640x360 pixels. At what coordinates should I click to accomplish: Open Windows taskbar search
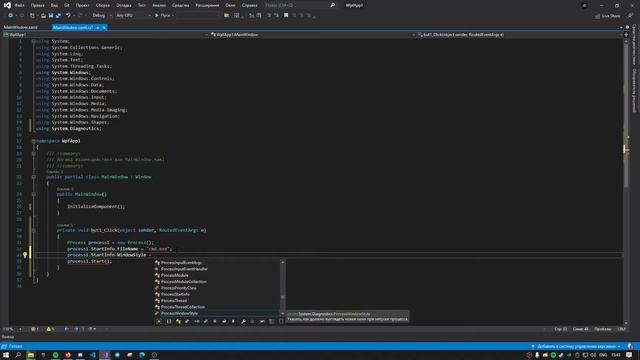pyautogui.click(x=18, y=355)
